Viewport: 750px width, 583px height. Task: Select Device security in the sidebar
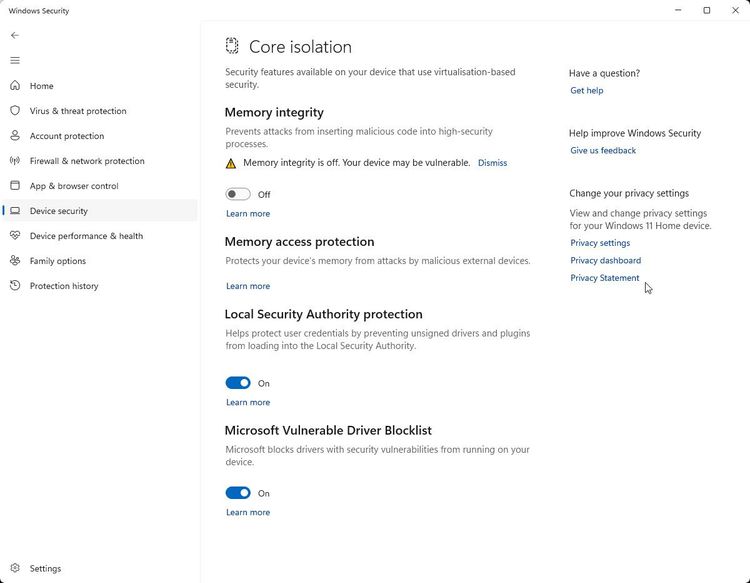59,211
